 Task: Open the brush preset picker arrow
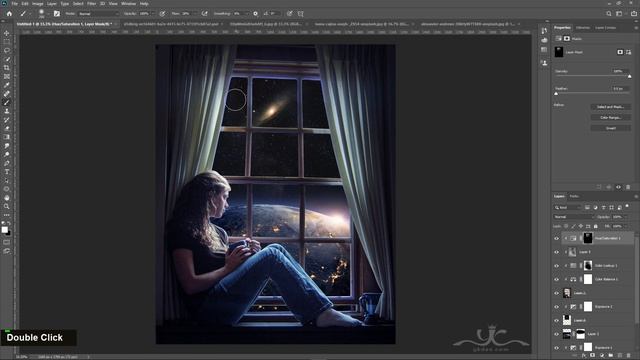coord(47,13)
